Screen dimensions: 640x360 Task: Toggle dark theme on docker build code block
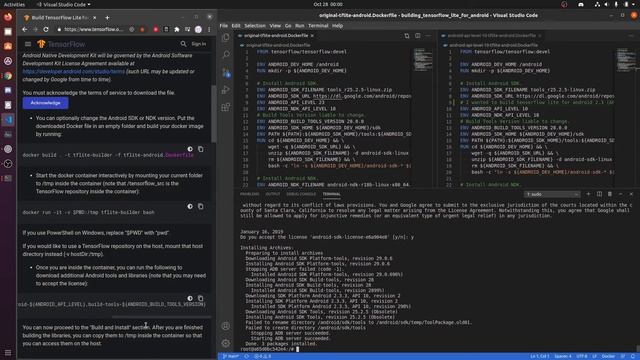190,149
